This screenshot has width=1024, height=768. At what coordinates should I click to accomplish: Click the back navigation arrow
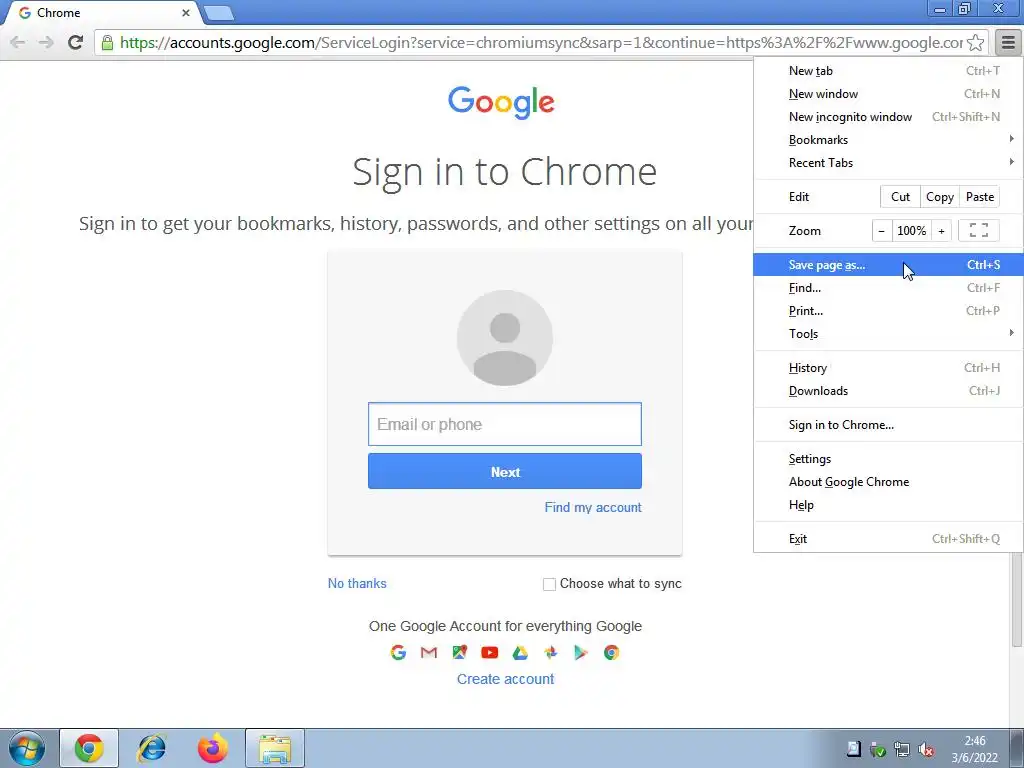(x=18, y=42)
